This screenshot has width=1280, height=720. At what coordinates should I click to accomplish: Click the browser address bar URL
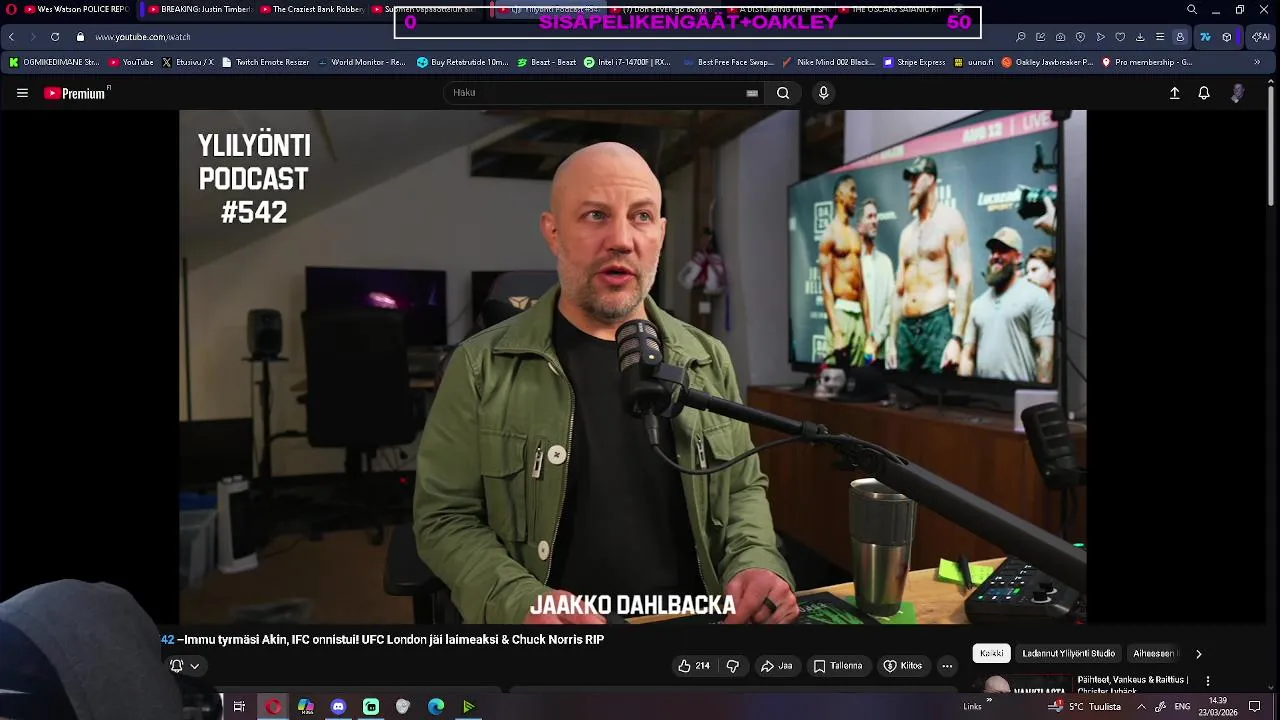point(143,37)
